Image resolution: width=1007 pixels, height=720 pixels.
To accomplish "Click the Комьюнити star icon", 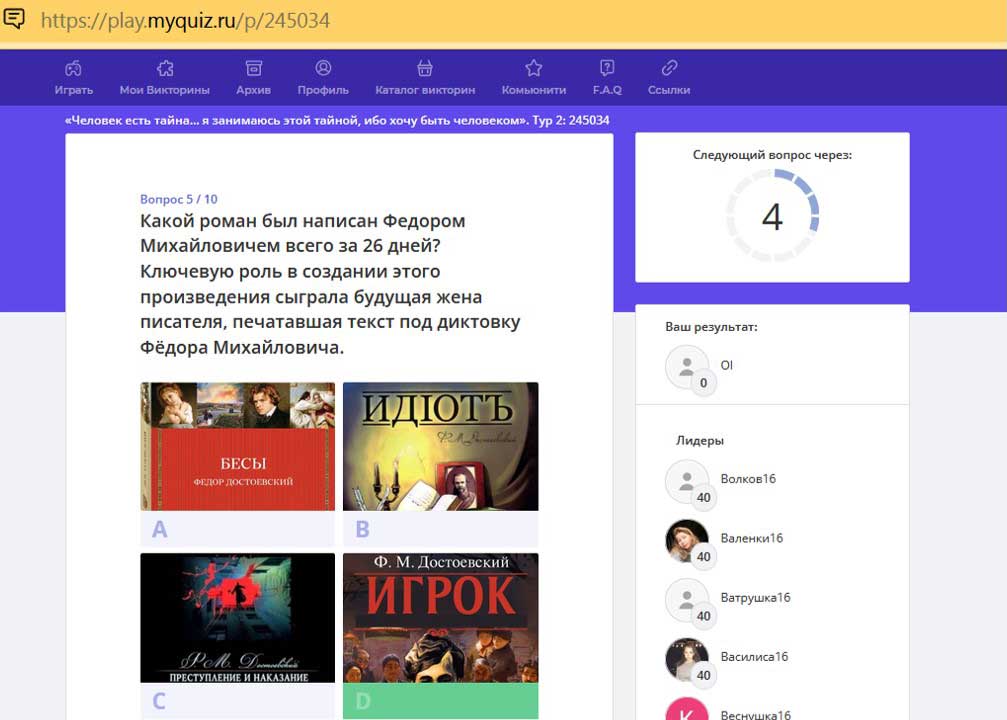I will (534, 68).
